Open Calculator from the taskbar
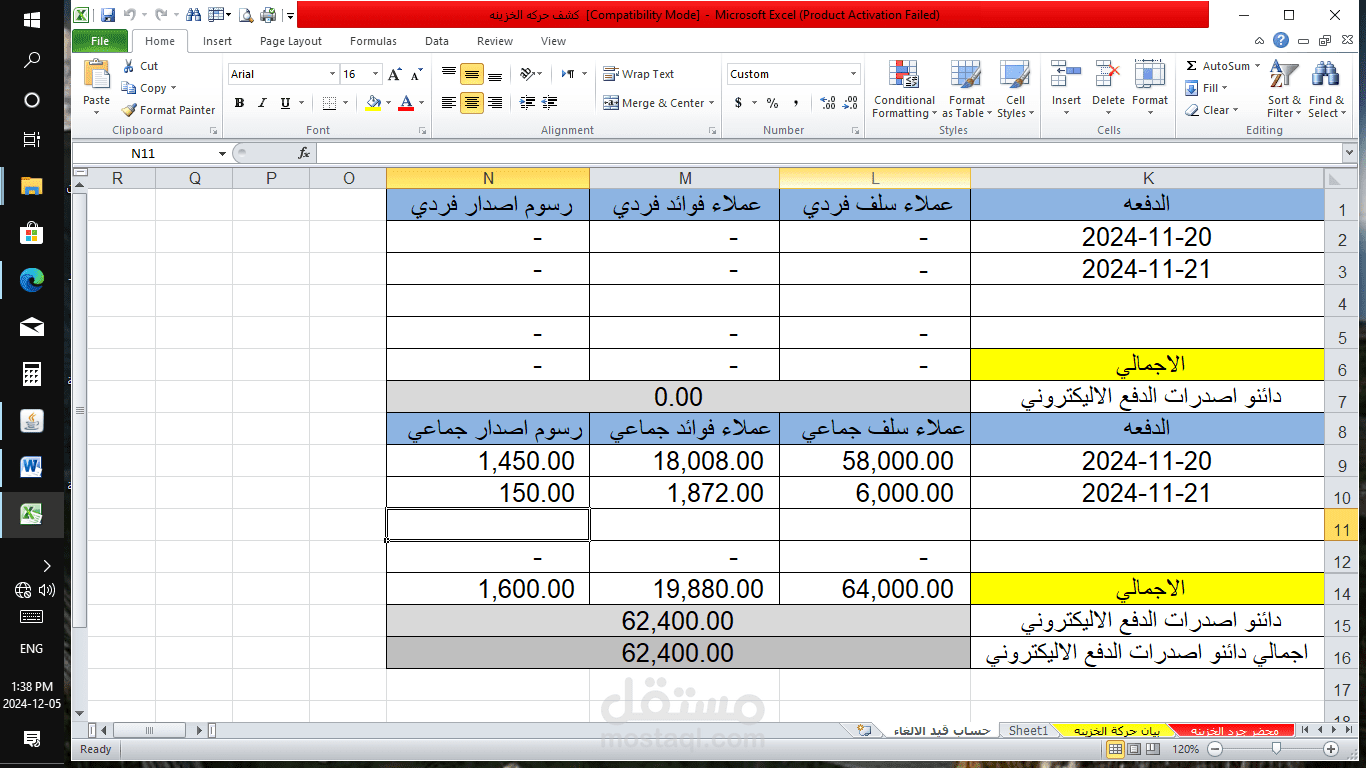1366x768 pixels. pos(32,374)
